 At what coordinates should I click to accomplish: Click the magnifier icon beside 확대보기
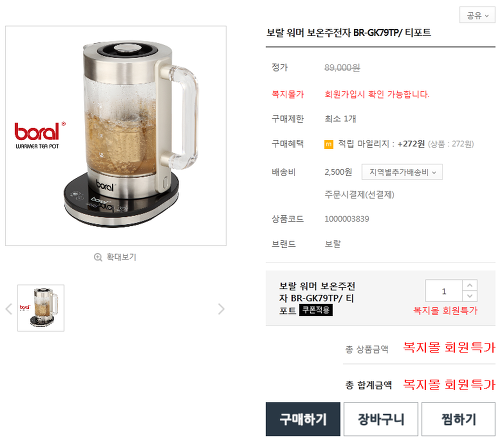click(x=98, y=257)
